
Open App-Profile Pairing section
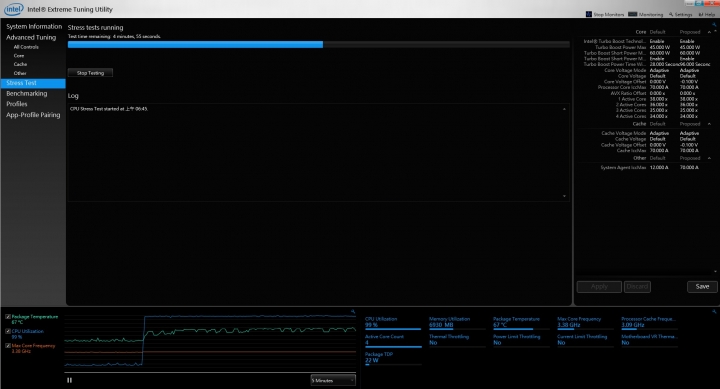33,115
